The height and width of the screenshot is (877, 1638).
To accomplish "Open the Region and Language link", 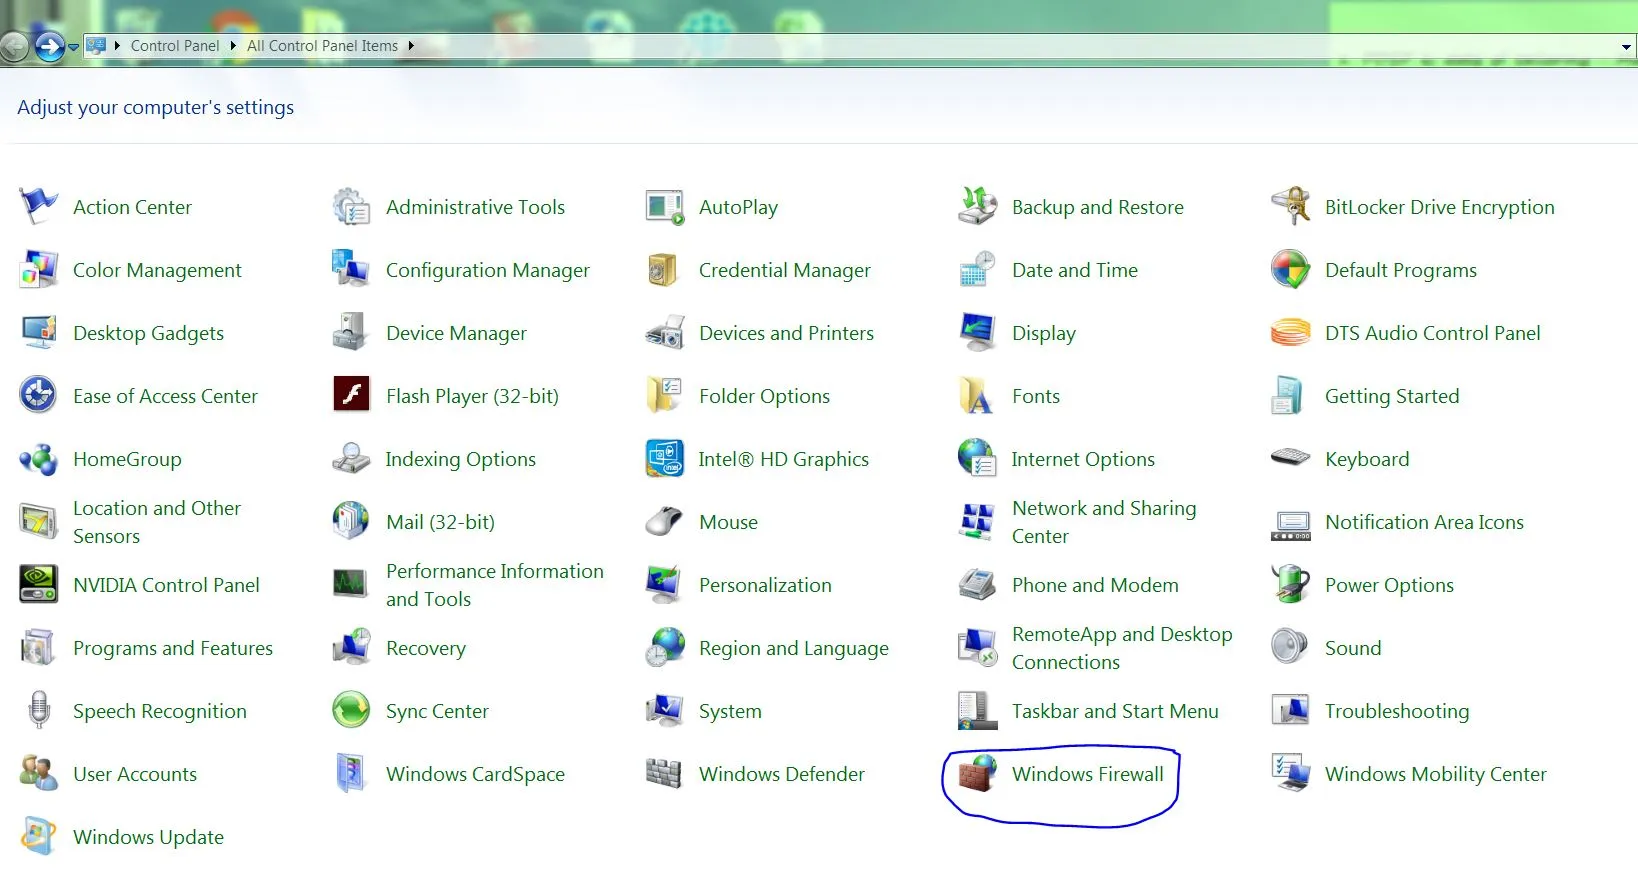I will pyautogui.click(x=794, y=648).
